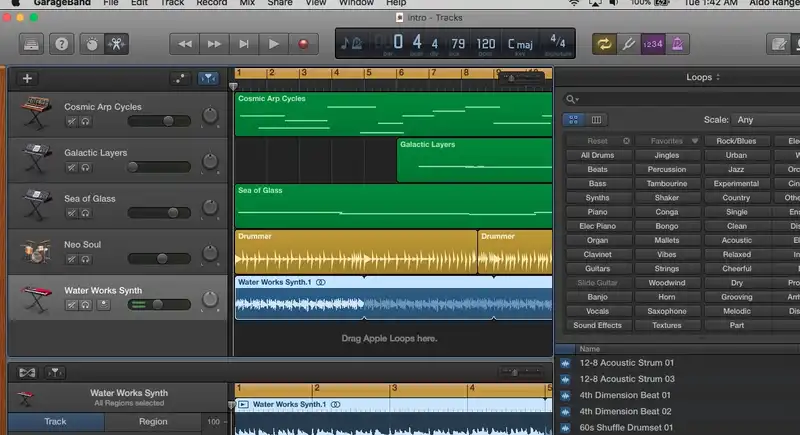Viewport: 800px width, 435px height.
Task: Open the Share menu
Action: tap(280, 3)
